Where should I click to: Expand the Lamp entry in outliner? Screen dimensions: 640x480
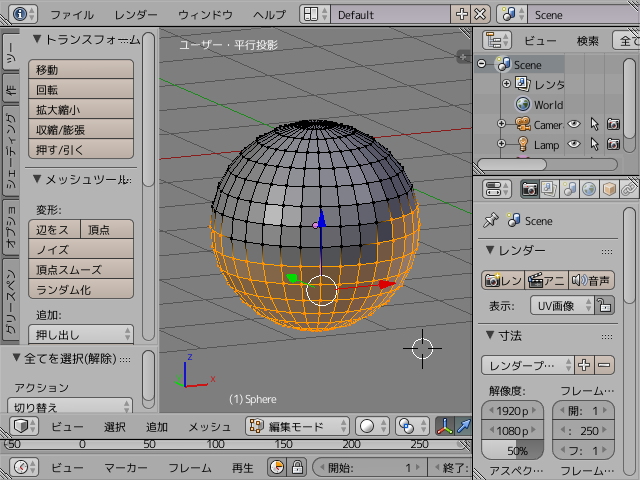(x=502, y=144)
